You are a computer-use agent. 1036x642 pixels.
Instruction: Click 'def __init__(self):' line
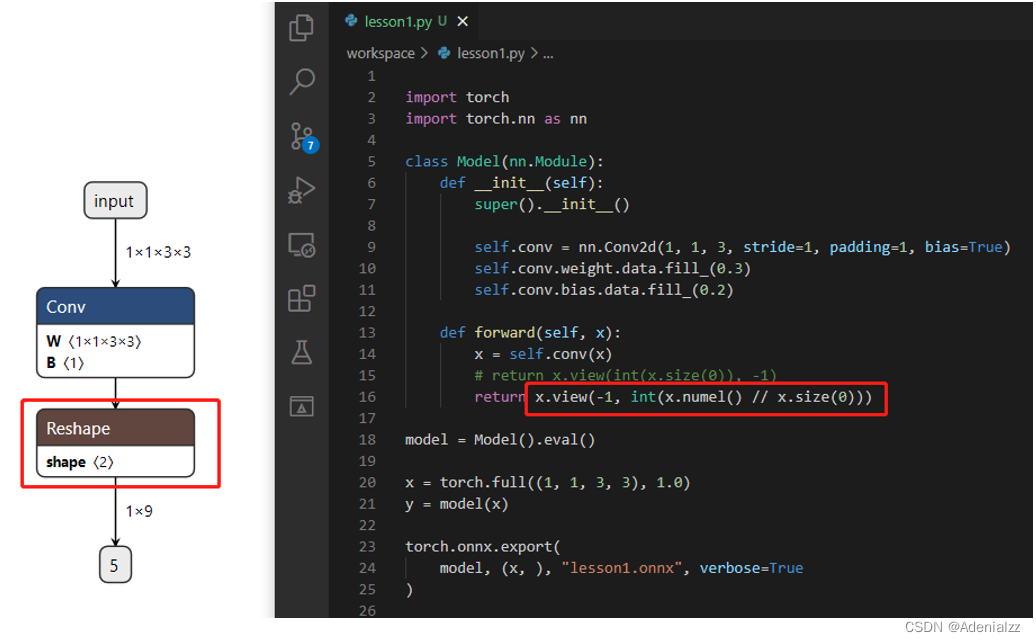(521, 183)
